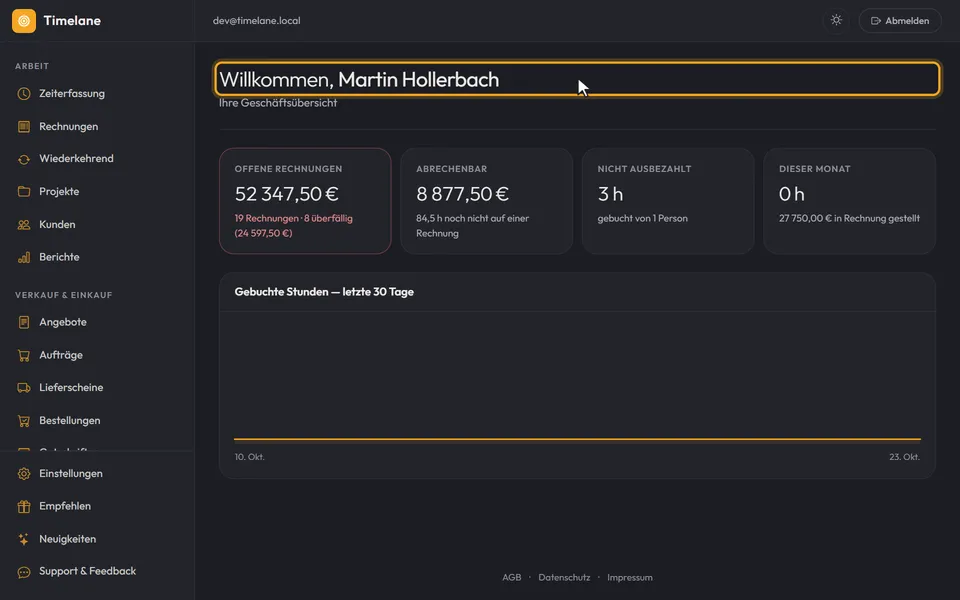This screenshot has width=960, height=600.
Task: Click the invoice icon beside Rechnungen
Action: click(x=24, y=127)
